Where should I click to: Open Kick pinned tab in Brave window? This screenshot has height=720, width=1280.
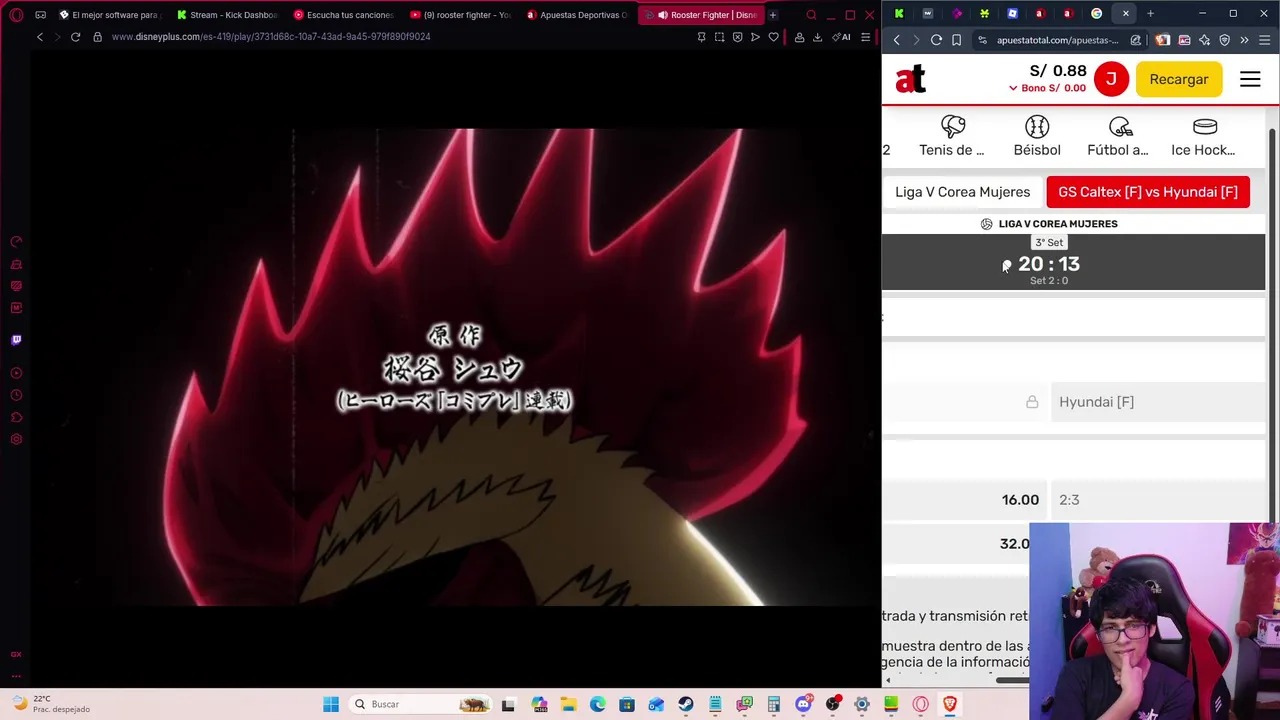pyautogui.click(x=899, y=13)
